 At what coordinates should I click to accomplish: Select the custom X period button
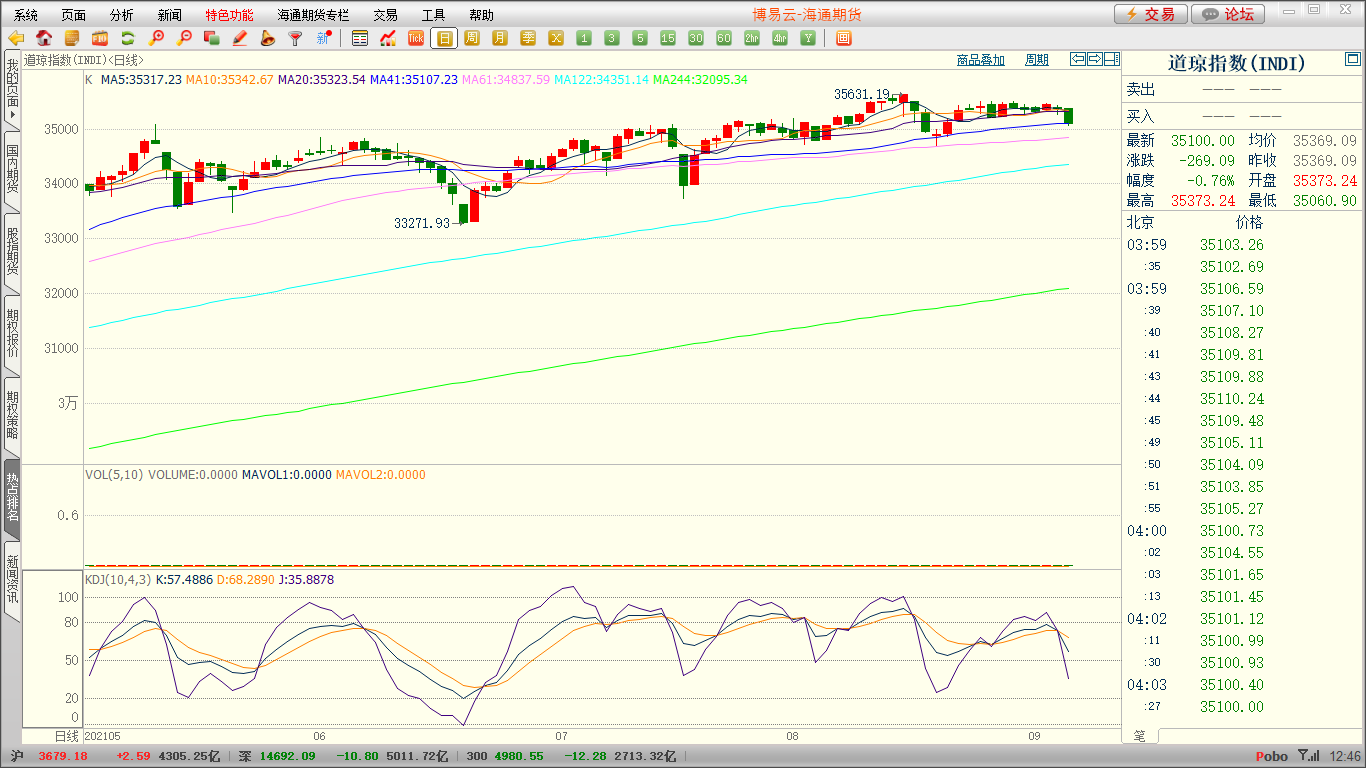pyautogui.click(x=556, y=38)
